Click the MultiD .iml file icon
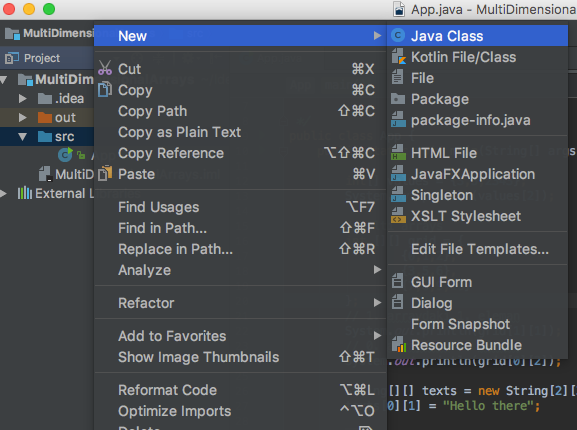The height and width of the screenshot is (430, 577). pos(45,174)
